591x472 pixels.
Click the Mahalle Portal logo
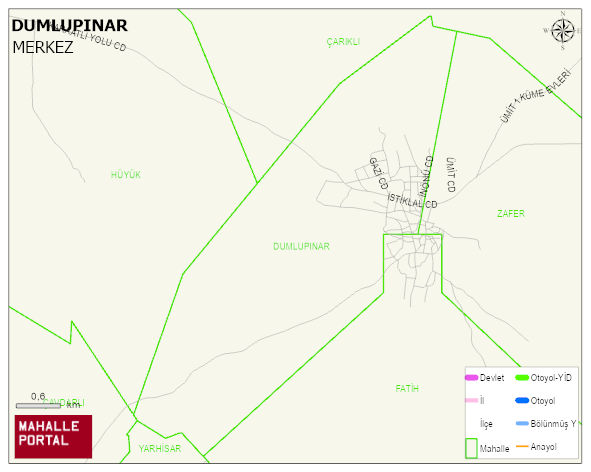(53, 437)
